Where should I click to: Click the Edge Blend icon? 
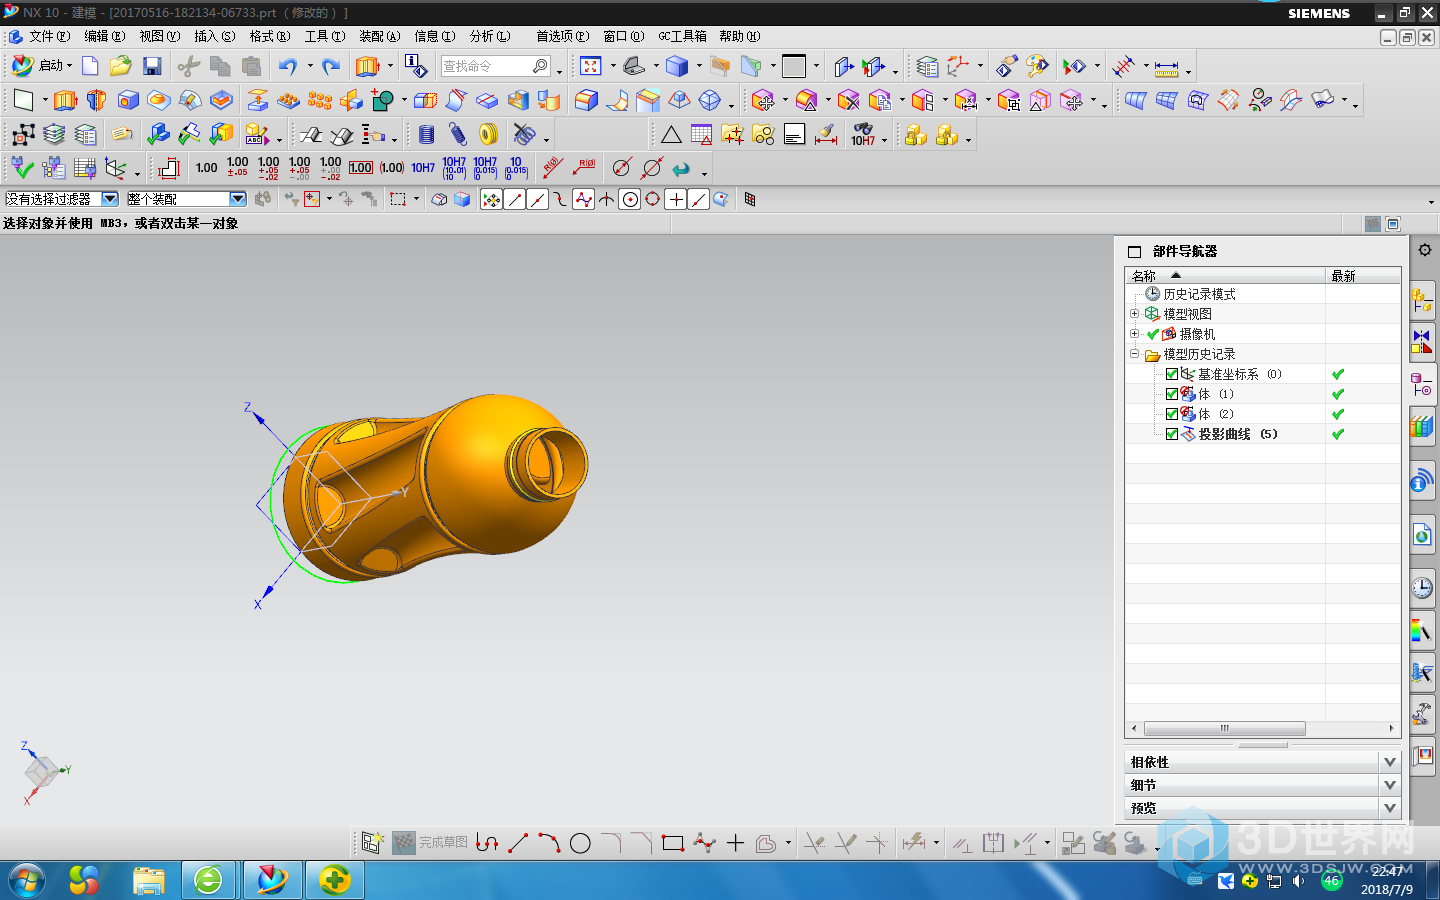(587, 100)
